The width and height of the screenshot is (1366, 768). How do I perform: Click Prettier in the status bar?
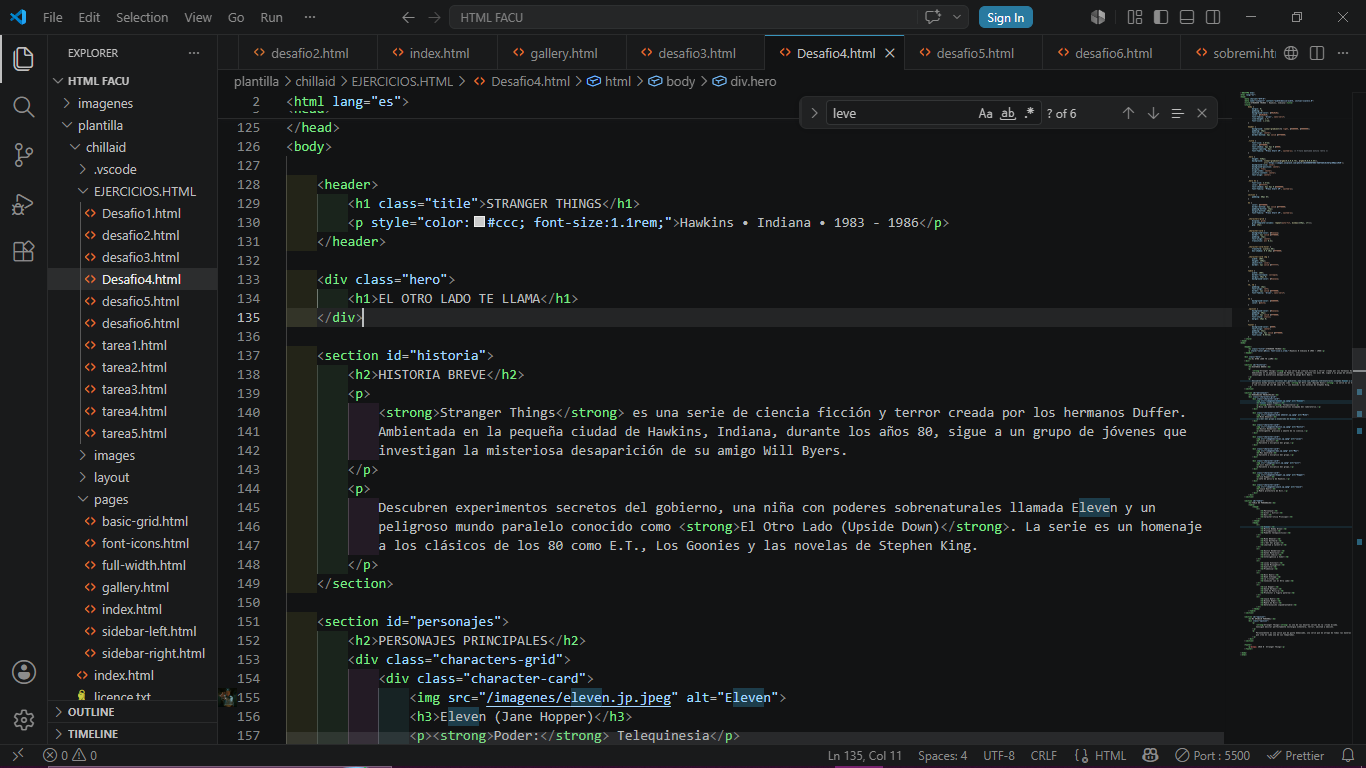[1295, 756]
